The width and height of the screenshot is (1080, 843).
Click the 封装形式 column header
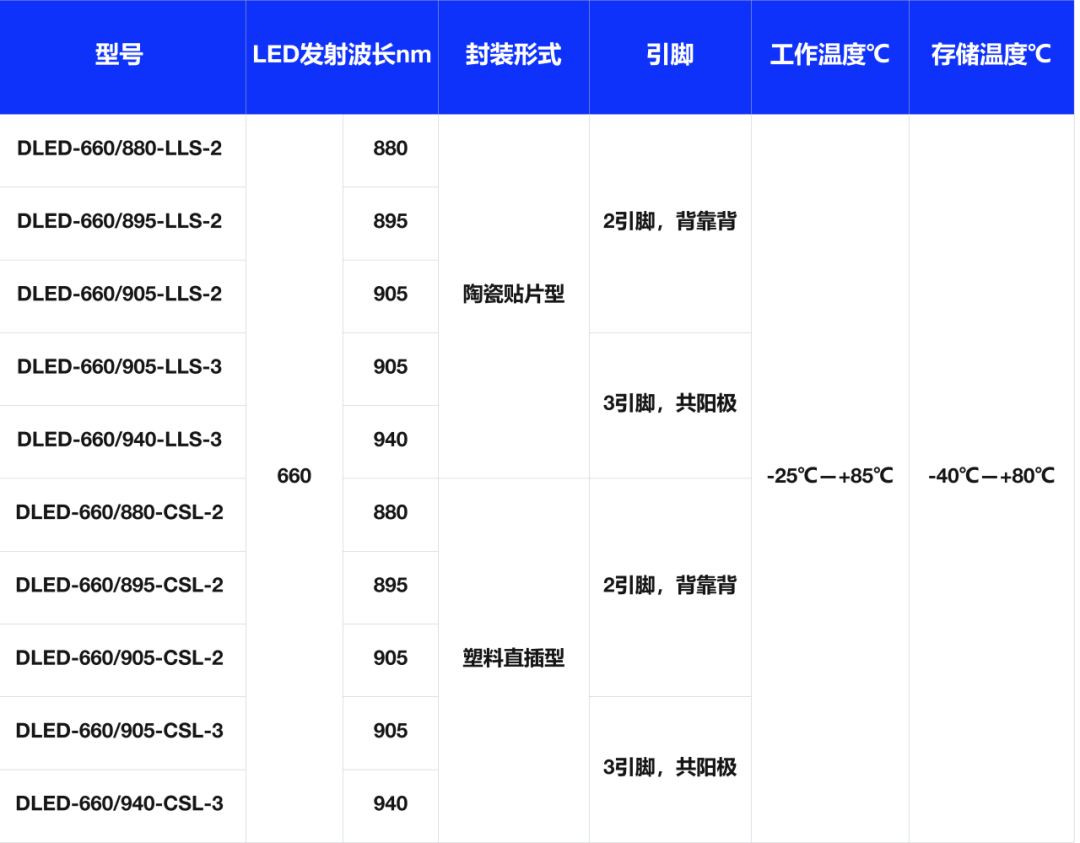[x=513, y=57]
